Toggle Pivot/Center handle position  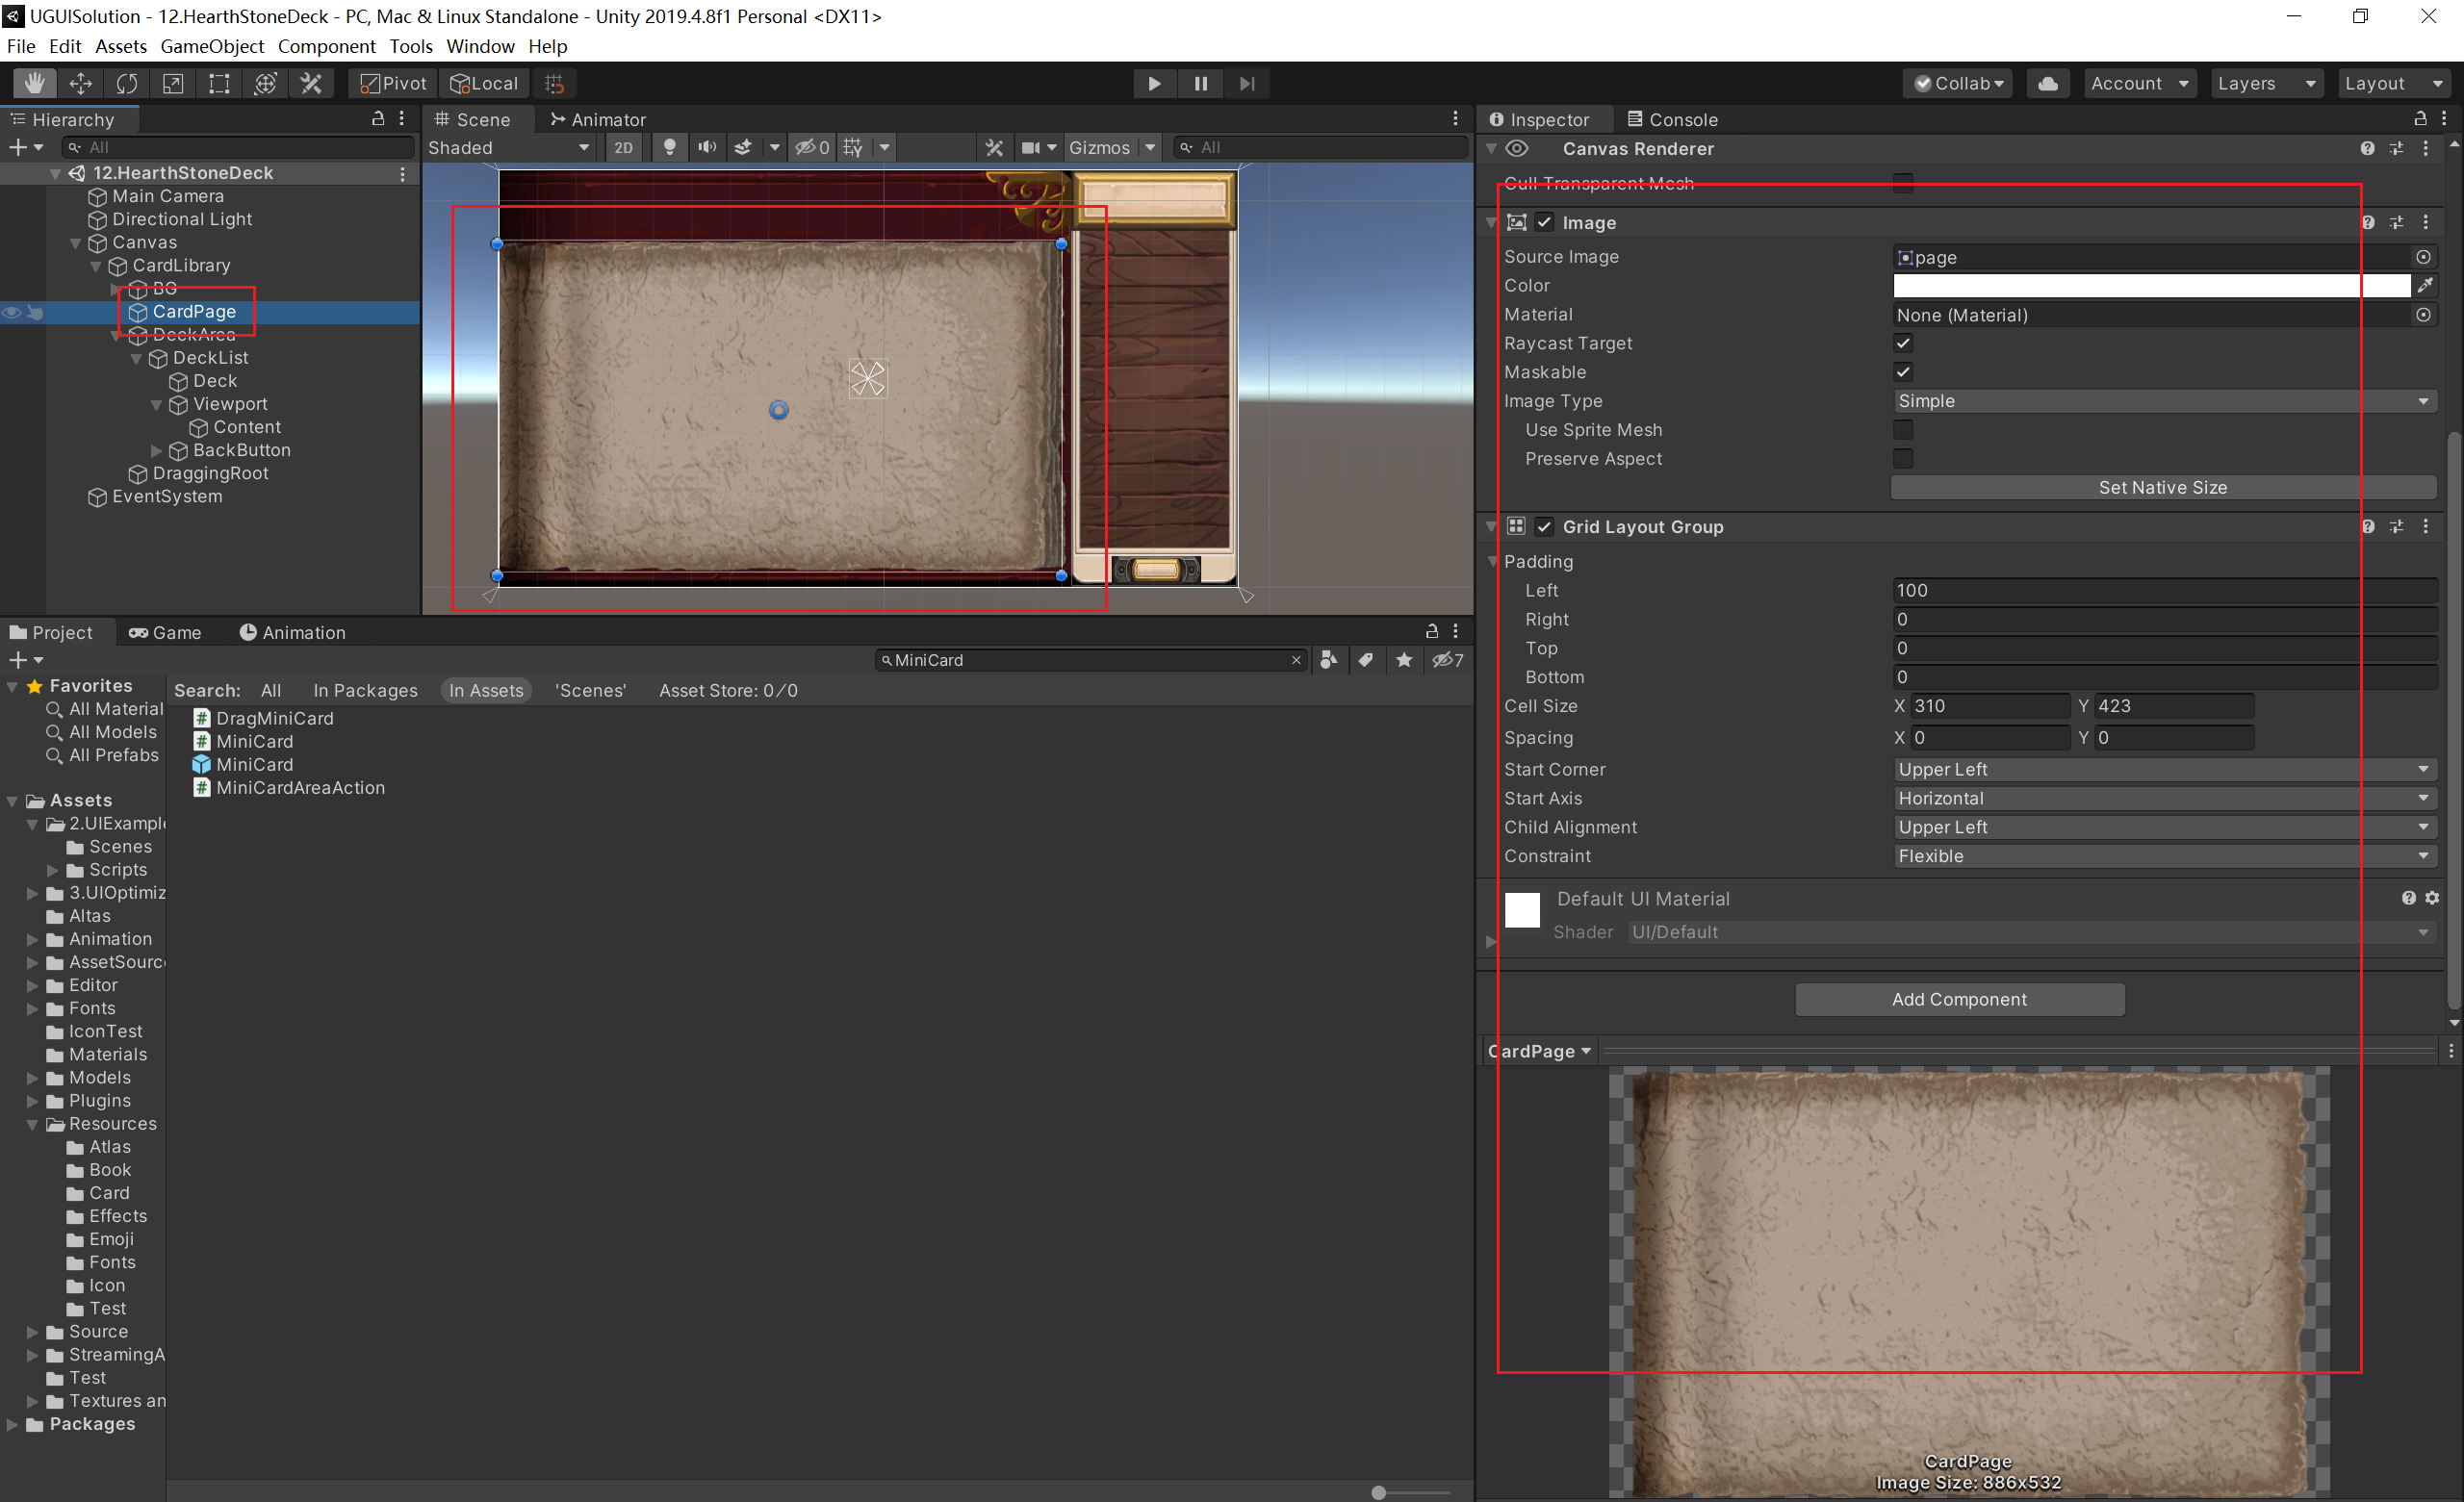pos(393,83)
